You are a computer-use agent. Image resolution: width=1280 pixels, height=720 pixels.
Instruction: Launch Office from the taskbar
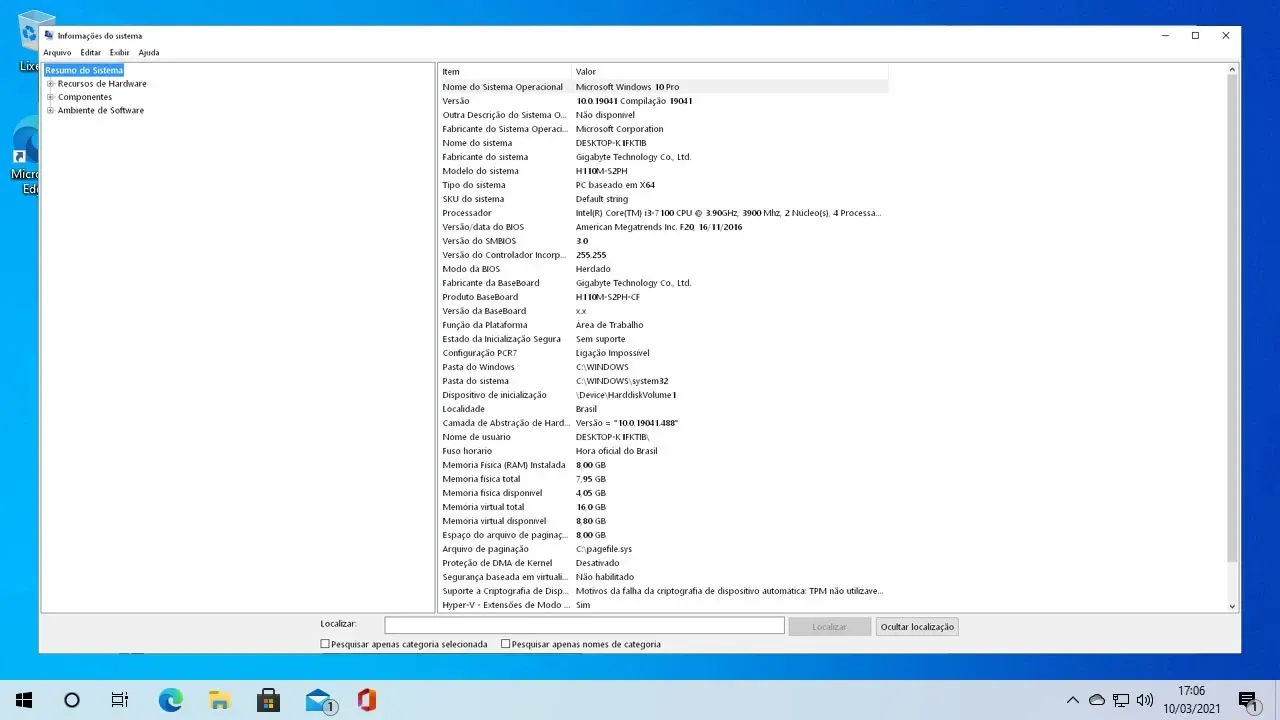367,700
